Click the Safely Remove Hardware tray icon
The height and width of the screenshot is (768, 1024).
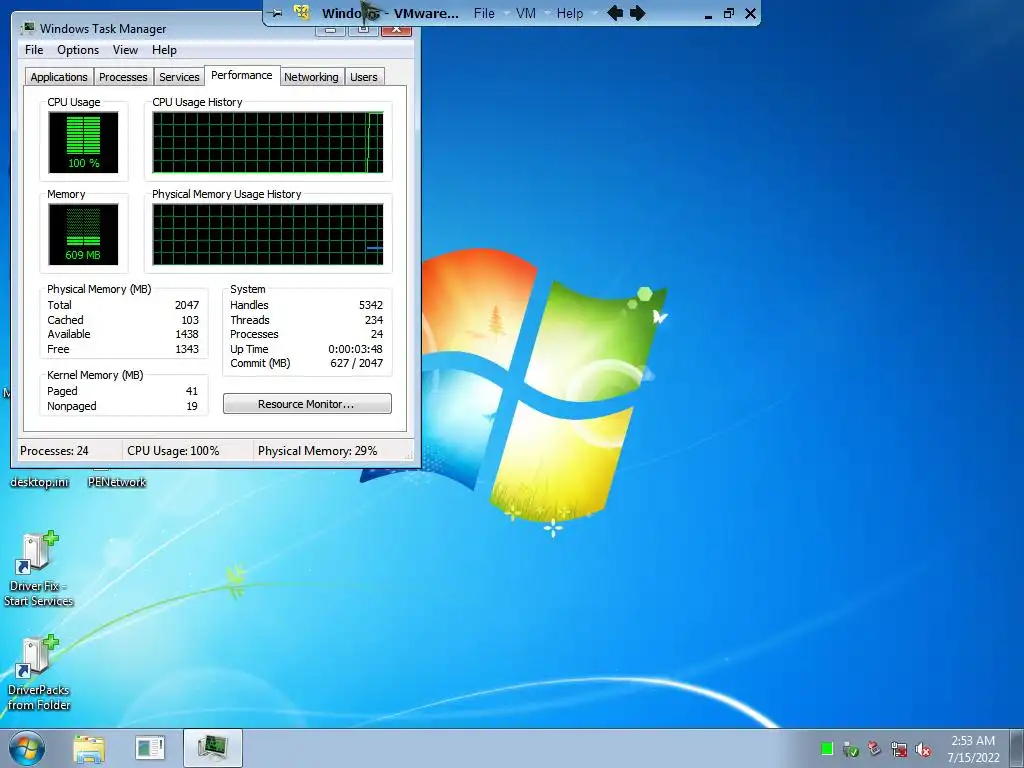click(850, 749)
